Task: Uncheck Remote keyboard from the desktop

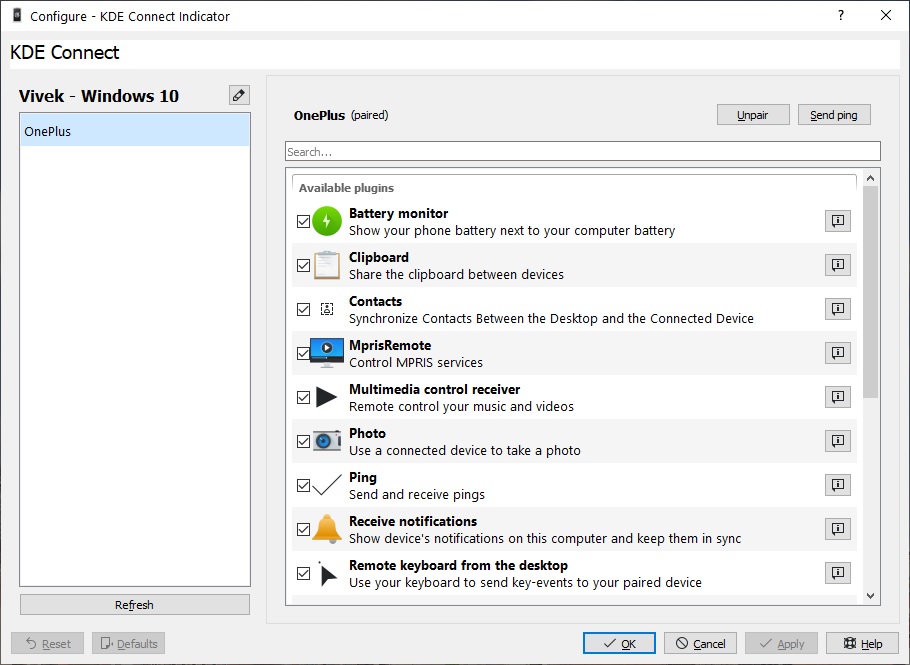Action: (x=303, y=573)
